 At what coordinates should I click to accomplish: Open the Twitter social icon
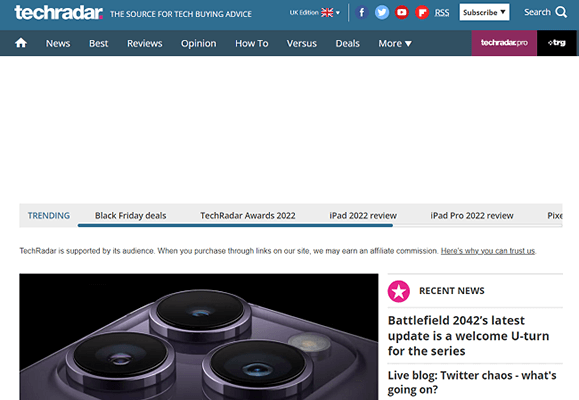coord(382,13)
